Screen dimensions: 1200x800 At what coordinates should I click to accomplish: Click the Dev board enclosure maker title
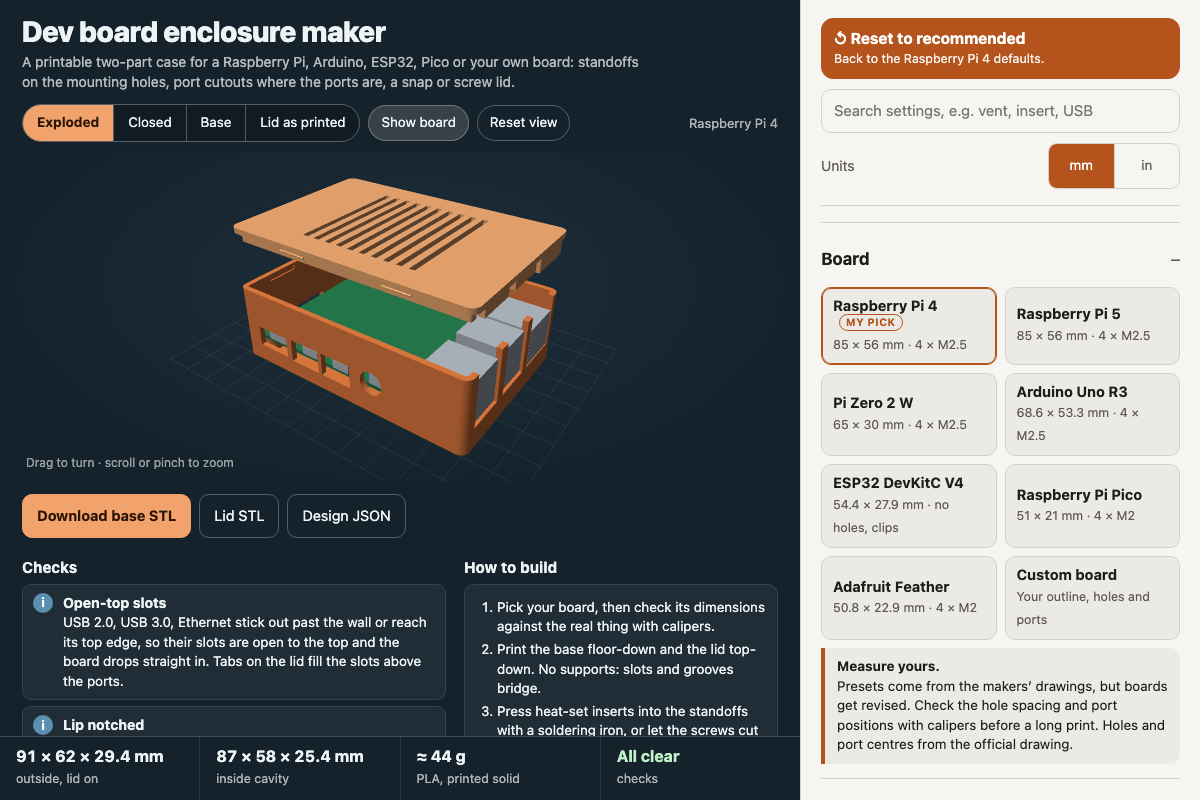tap(204, 32)
